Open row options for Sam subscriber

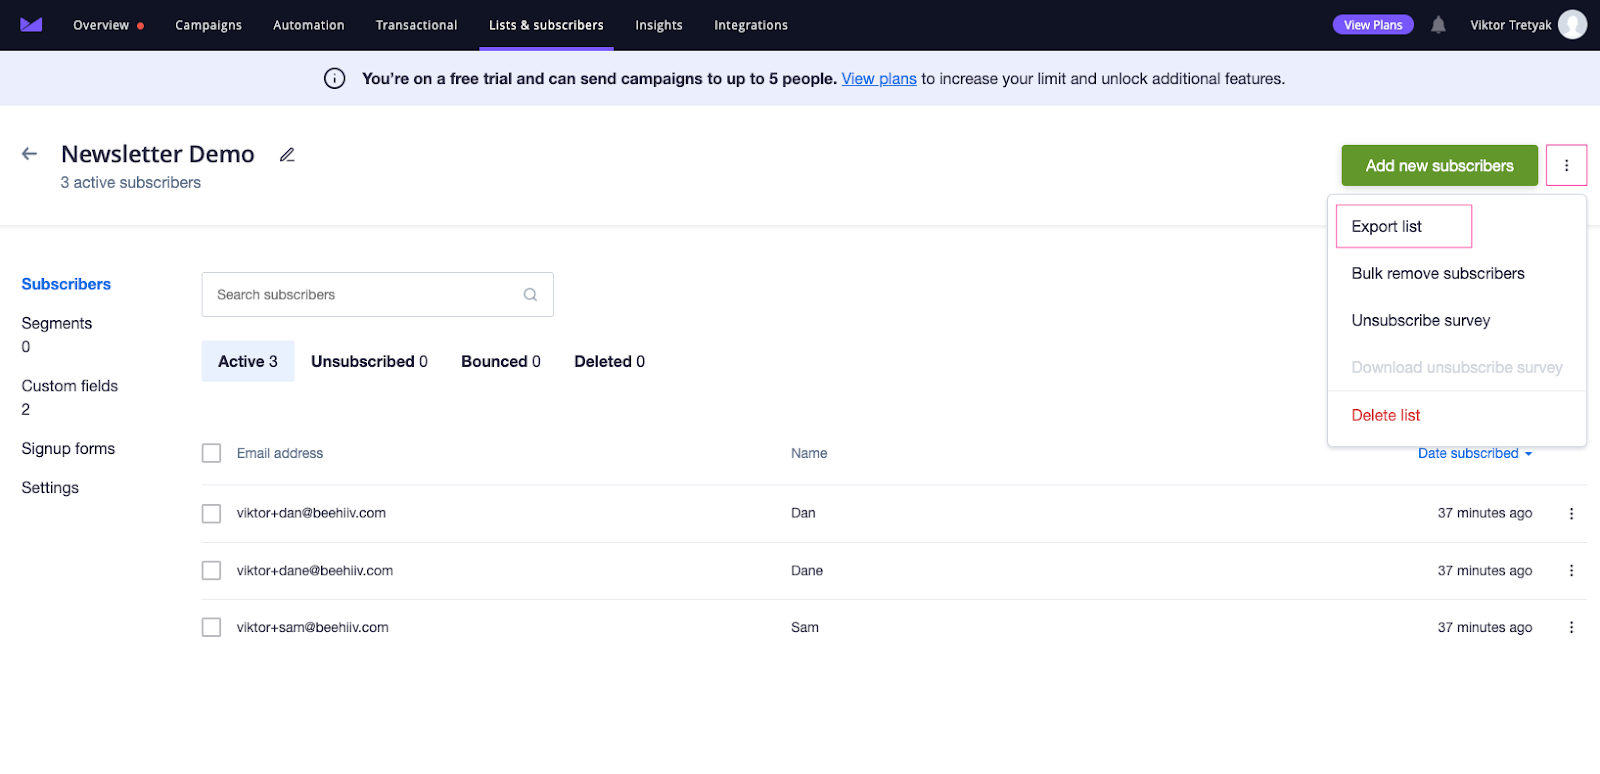[x=1571, y=628]
